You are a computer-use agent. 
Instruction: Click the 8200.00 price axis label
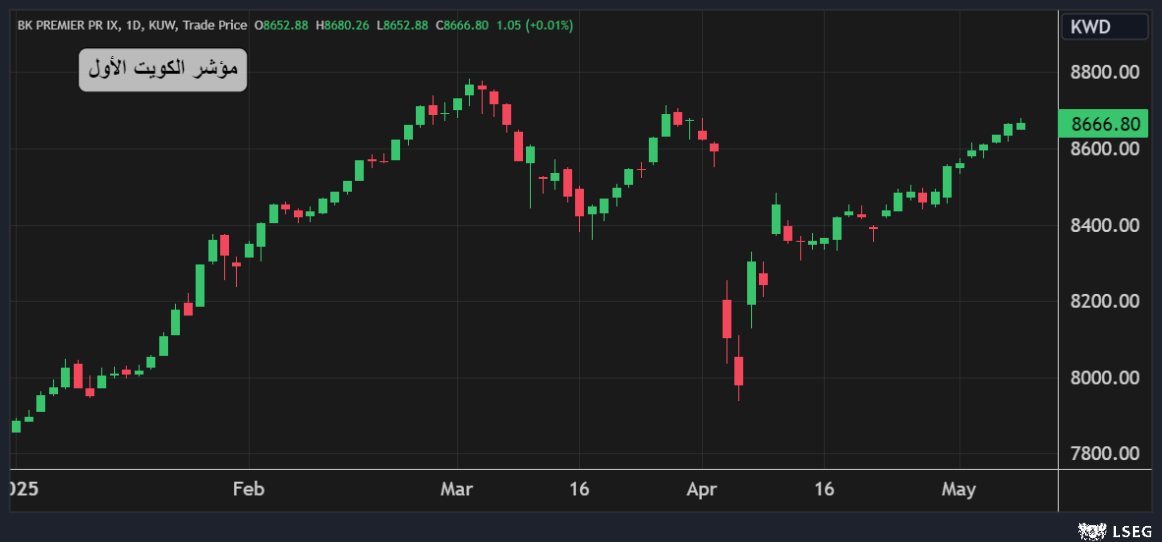pyautogui.click(x=1104, y=302)
